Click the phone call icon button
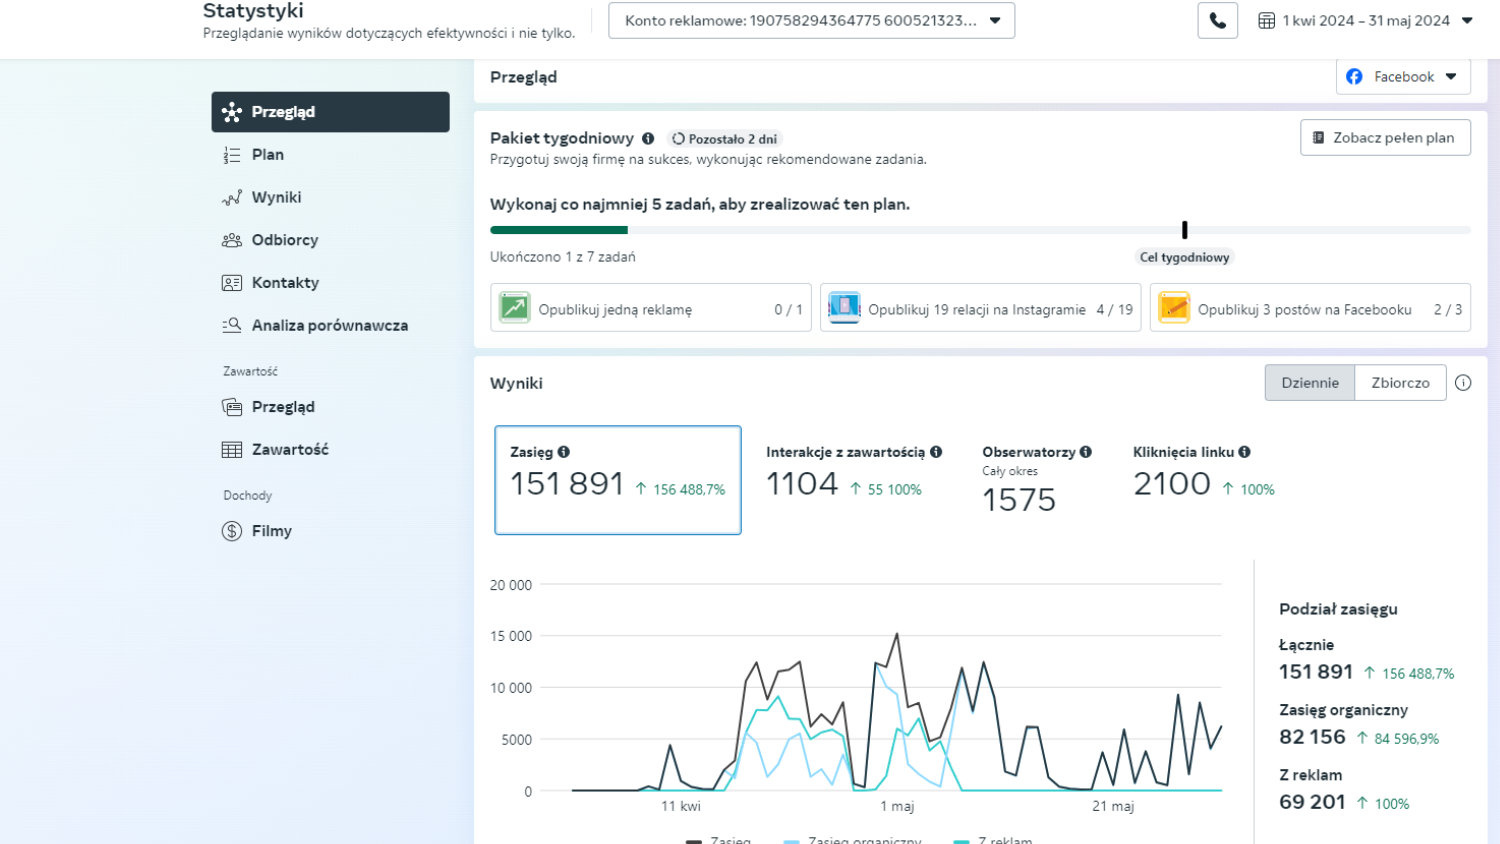 click(1217, 21)
